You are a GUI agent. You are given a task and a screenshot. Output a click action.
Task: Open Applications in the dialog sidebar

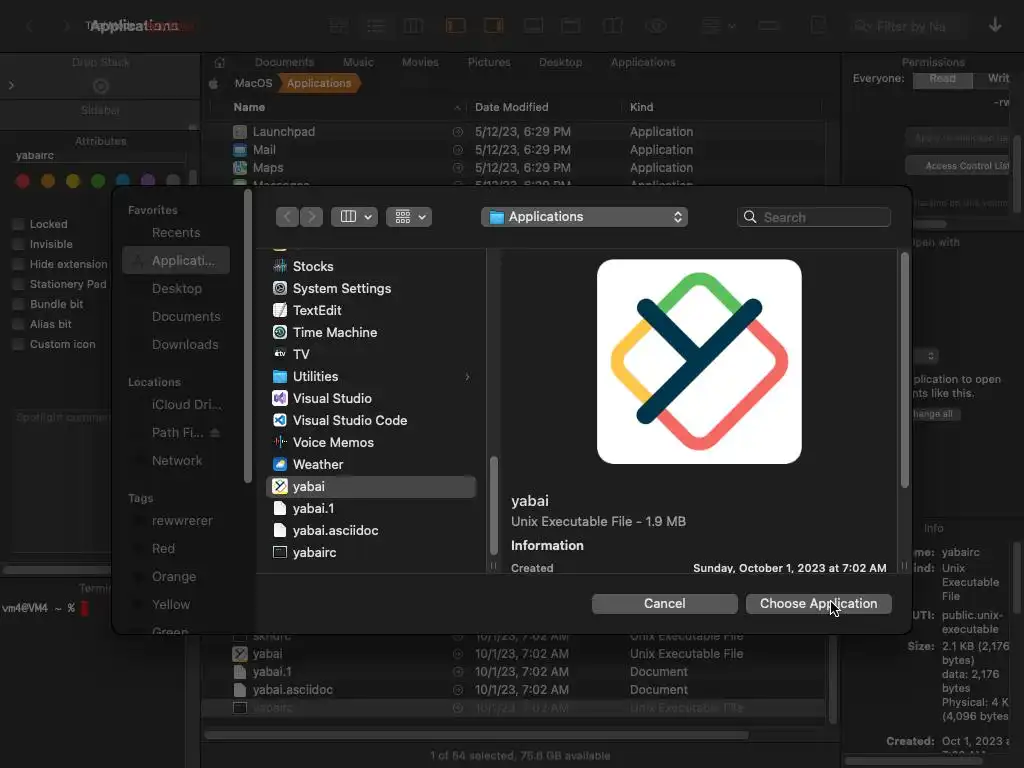pyautogui.click(x=176, y=260)
